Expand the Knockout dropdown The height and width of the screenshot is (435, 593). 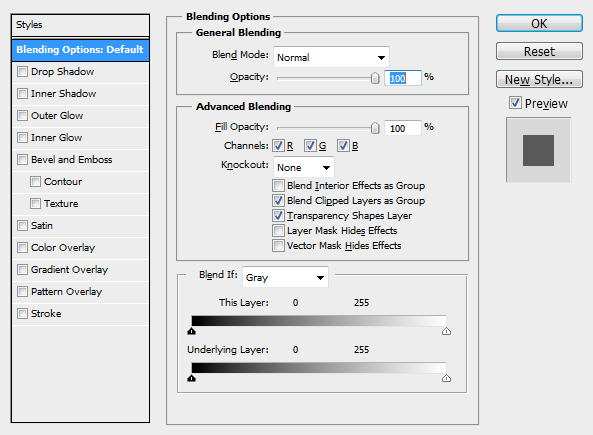coord(304,167)
